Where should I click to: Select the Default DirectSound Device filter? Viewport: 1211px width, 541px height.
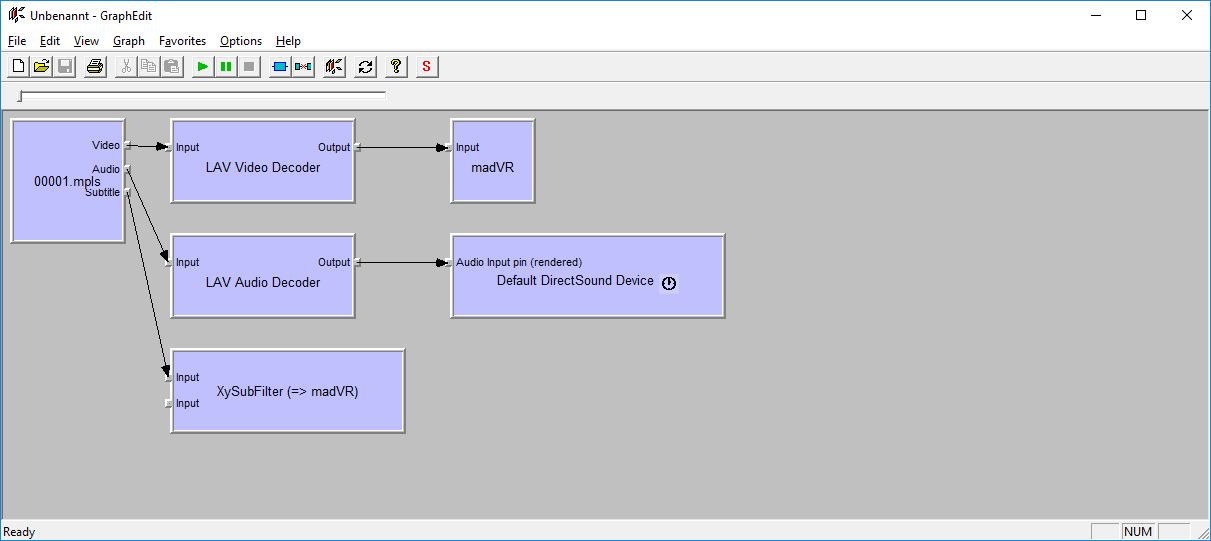tap(587, 276)
